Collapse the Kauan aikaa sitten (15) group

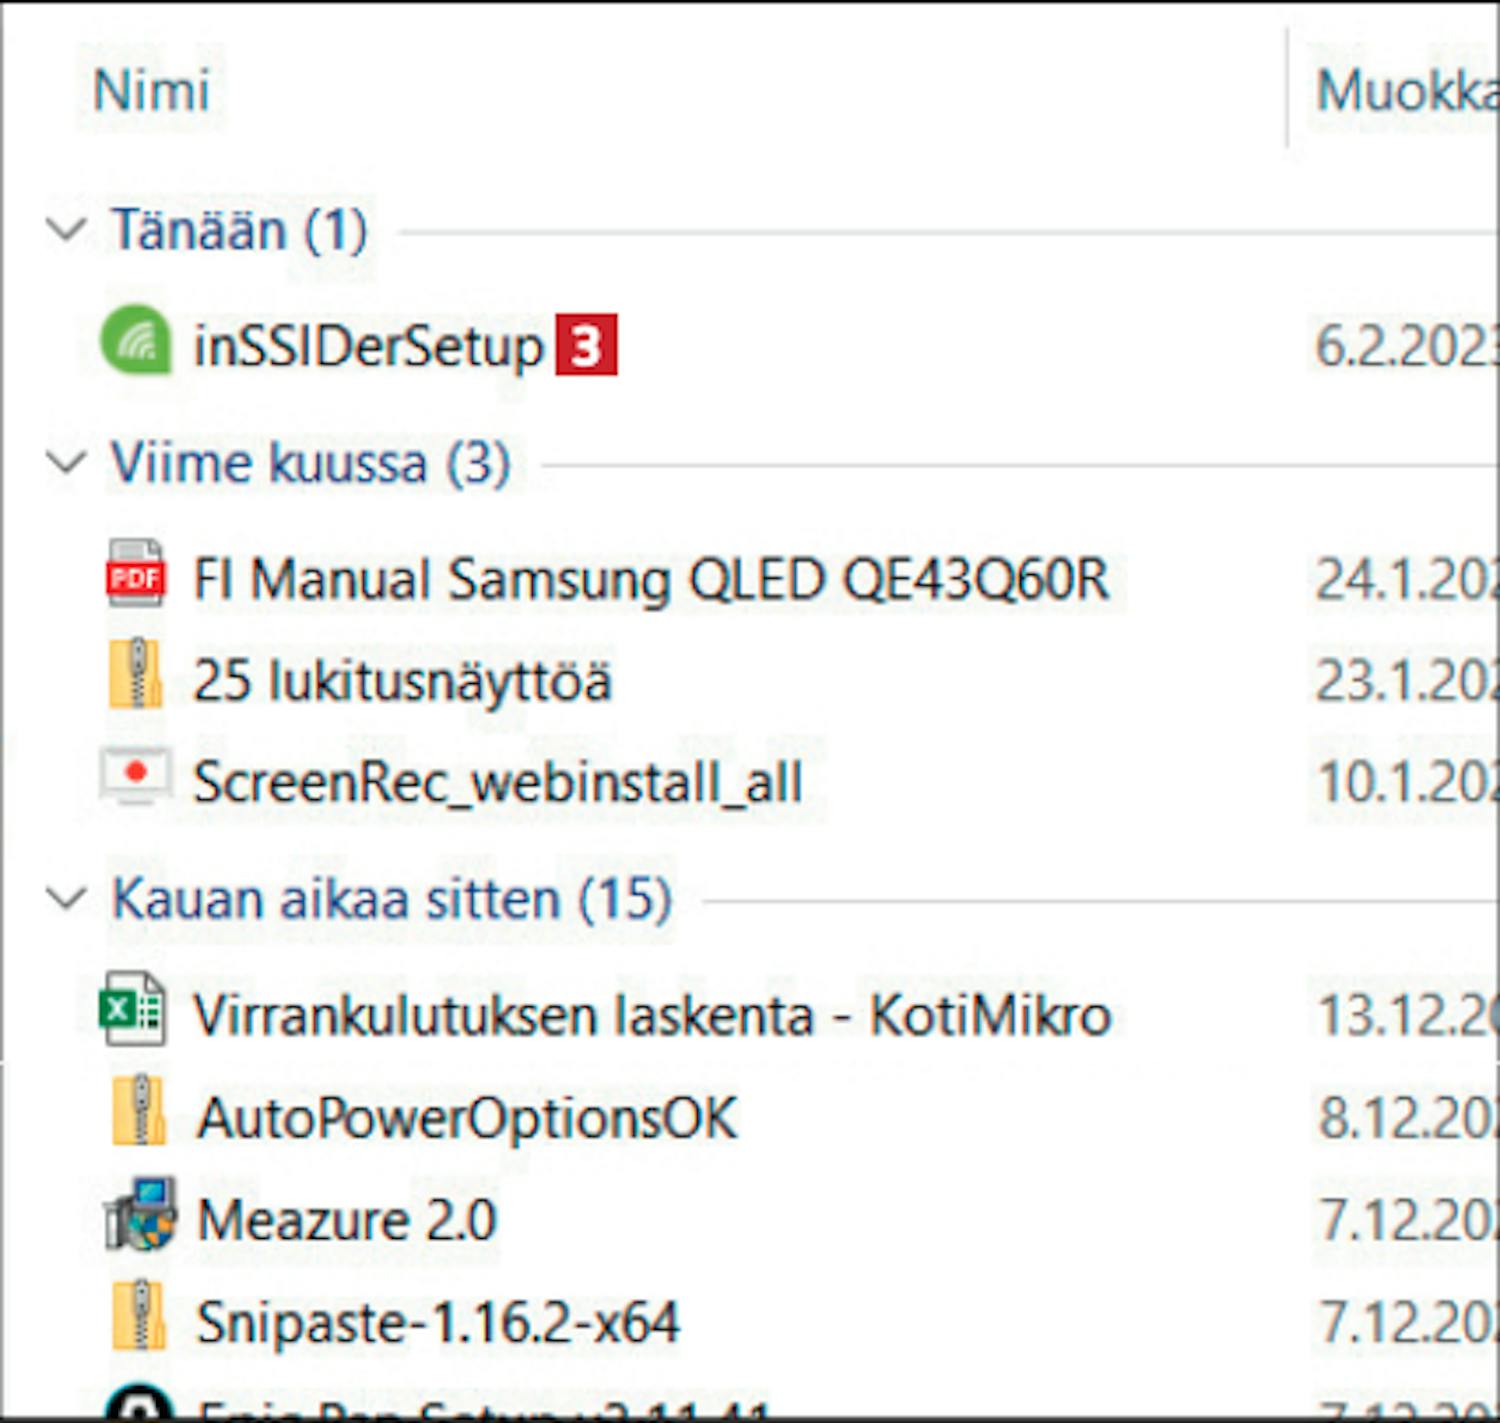click(x=66, y=898)
